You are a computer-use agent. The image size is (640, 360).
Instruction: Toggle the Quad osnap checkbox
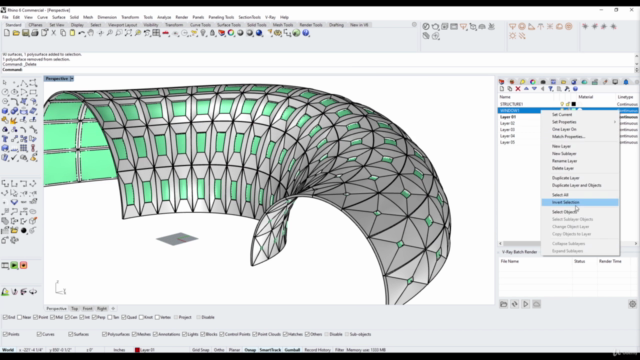(x=124, y=317)
